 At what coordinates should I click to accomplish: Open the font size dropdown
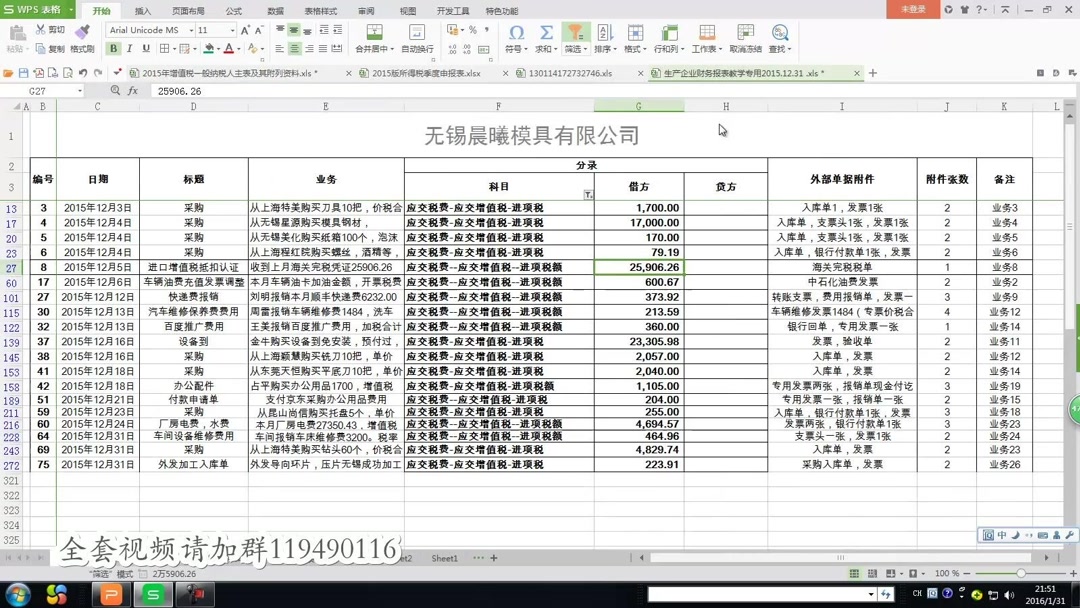[x=232, y=29]
